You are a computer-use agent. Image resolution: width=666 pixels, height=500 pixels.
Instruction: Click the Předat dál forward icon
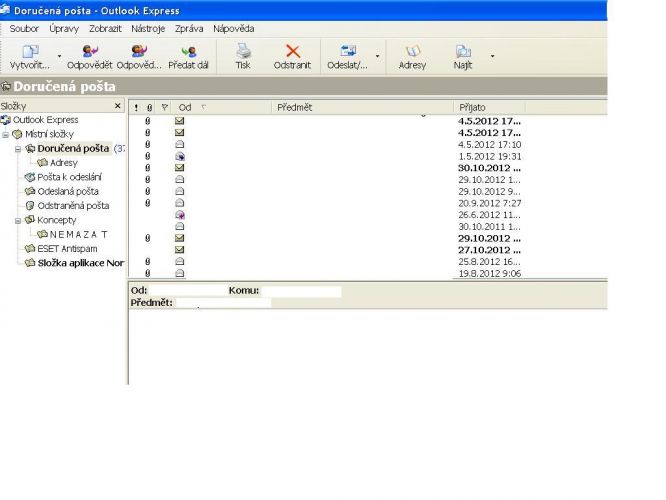coord(189,51)
